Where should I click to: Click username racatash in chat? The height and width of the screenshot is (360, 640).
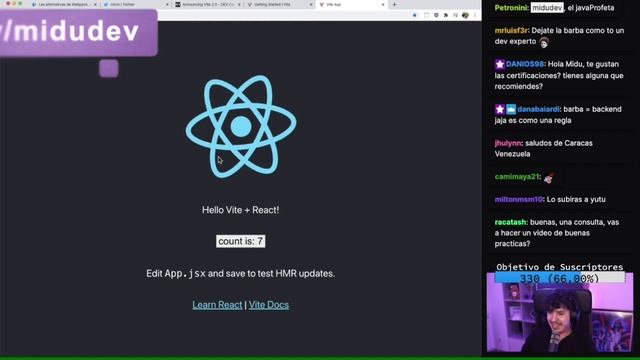tap(511, 222)
